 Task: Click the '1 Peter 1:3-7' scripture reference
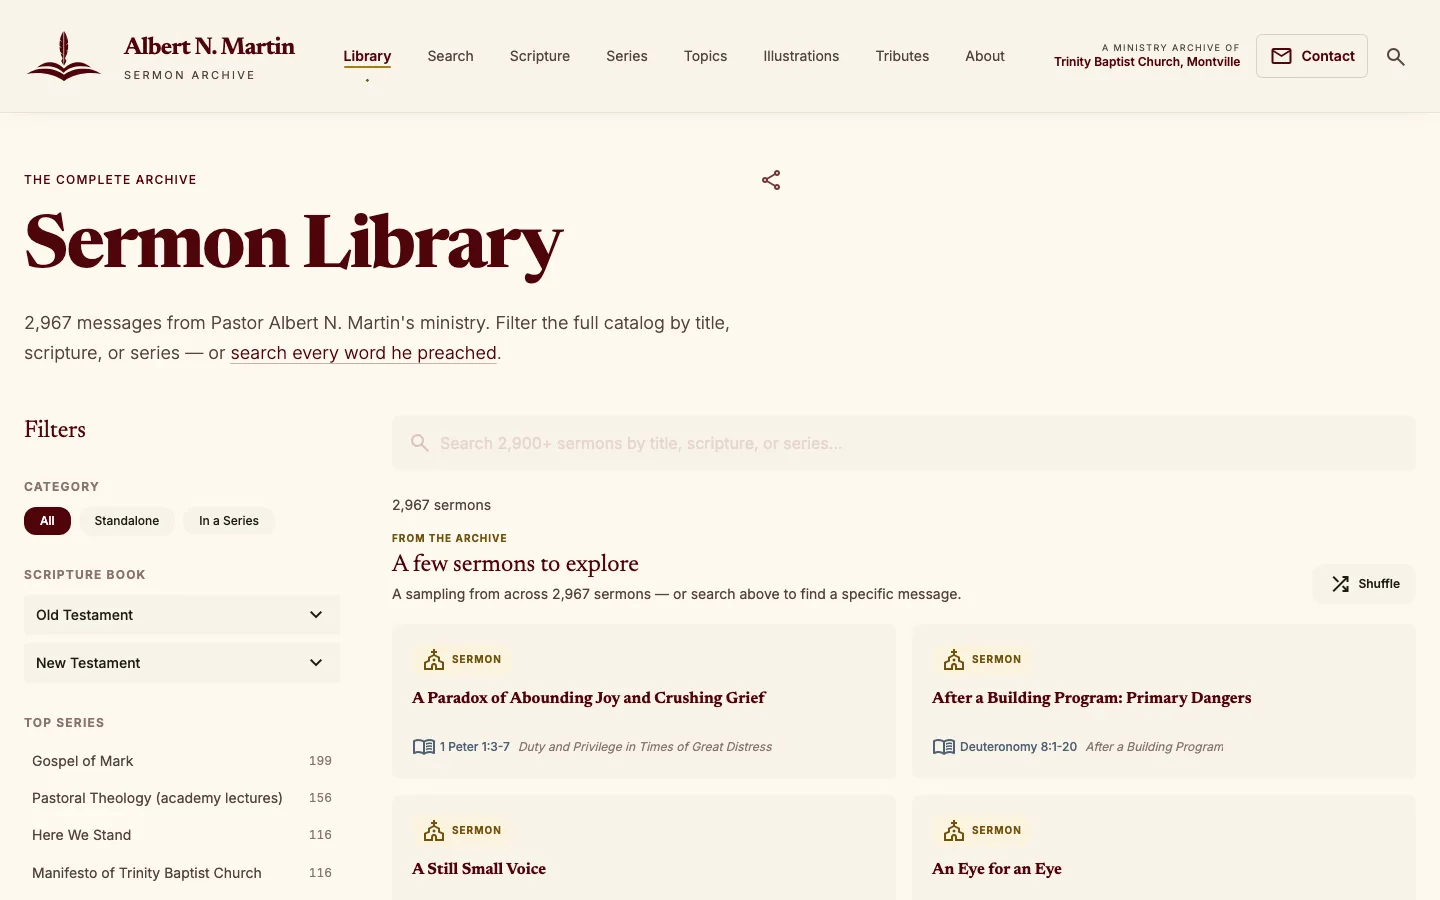coord(475,747)
